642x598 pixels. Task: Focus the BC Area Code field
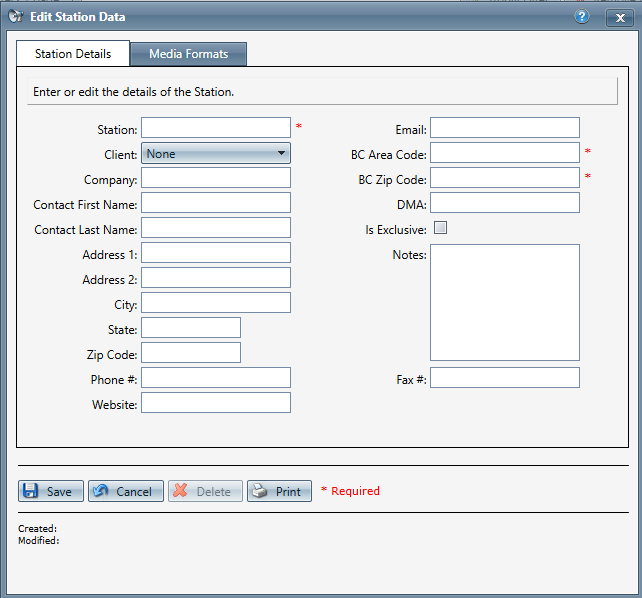505,153
